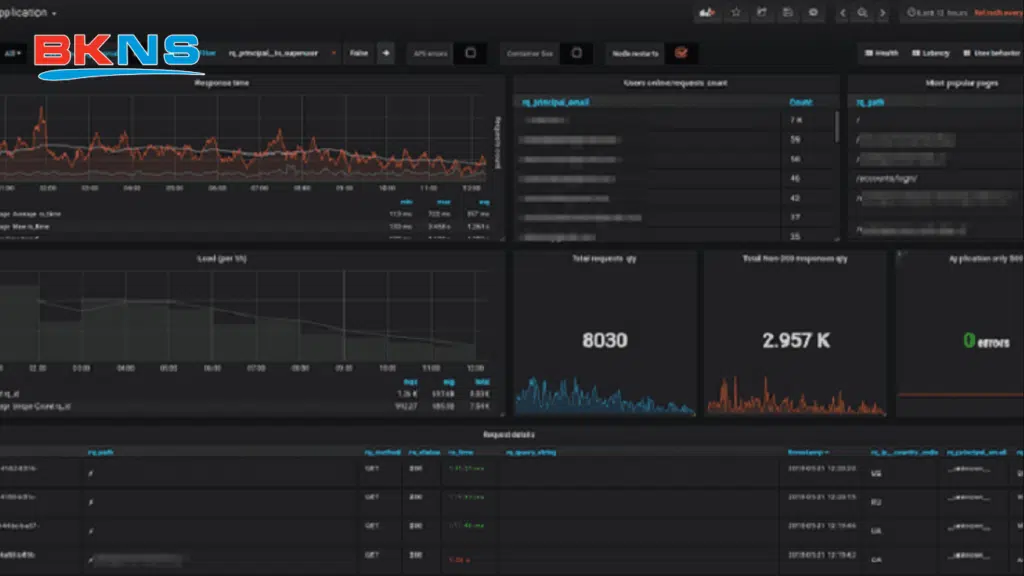This screenshot has width=1024, height=576.
Task: Sort users table by Count column
Action: [x=801, y=102]
